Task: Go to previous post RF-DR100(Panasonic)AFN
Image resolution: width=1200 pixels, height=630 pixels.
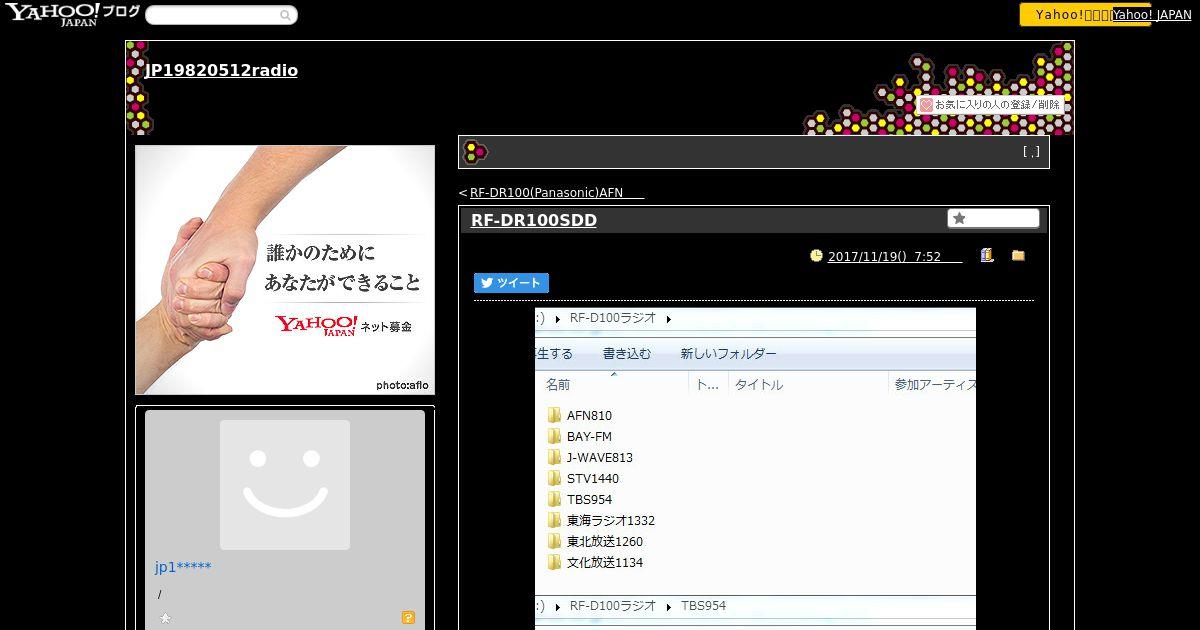Action: pos(556,193)
